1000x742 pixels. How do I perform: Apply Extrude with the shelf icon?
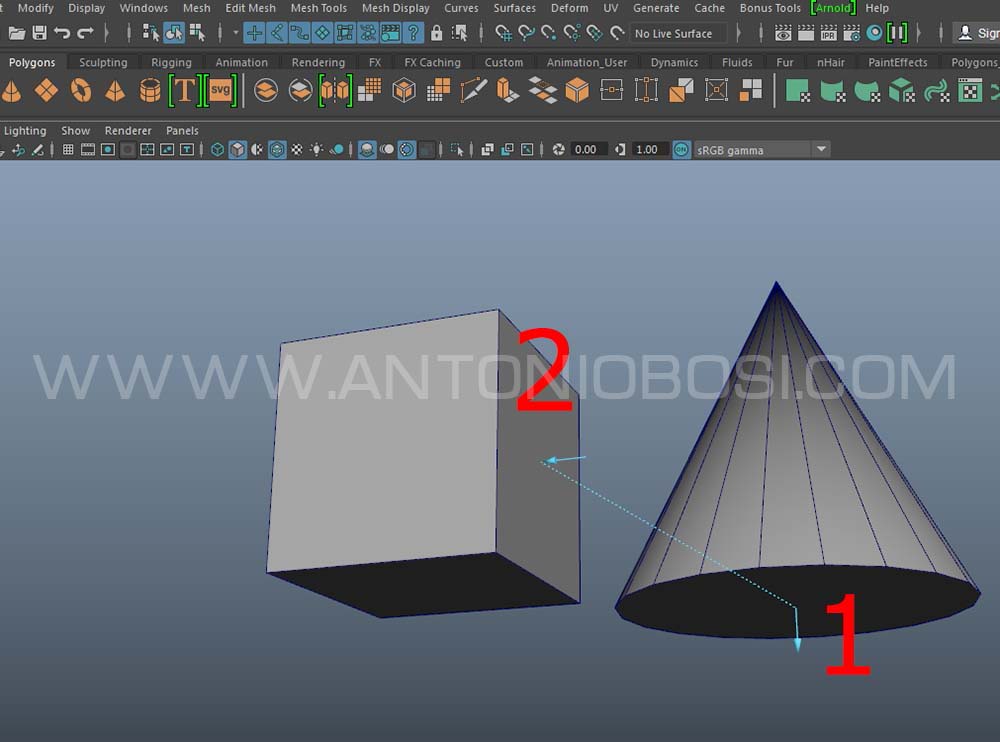click(x=508, y=90)
